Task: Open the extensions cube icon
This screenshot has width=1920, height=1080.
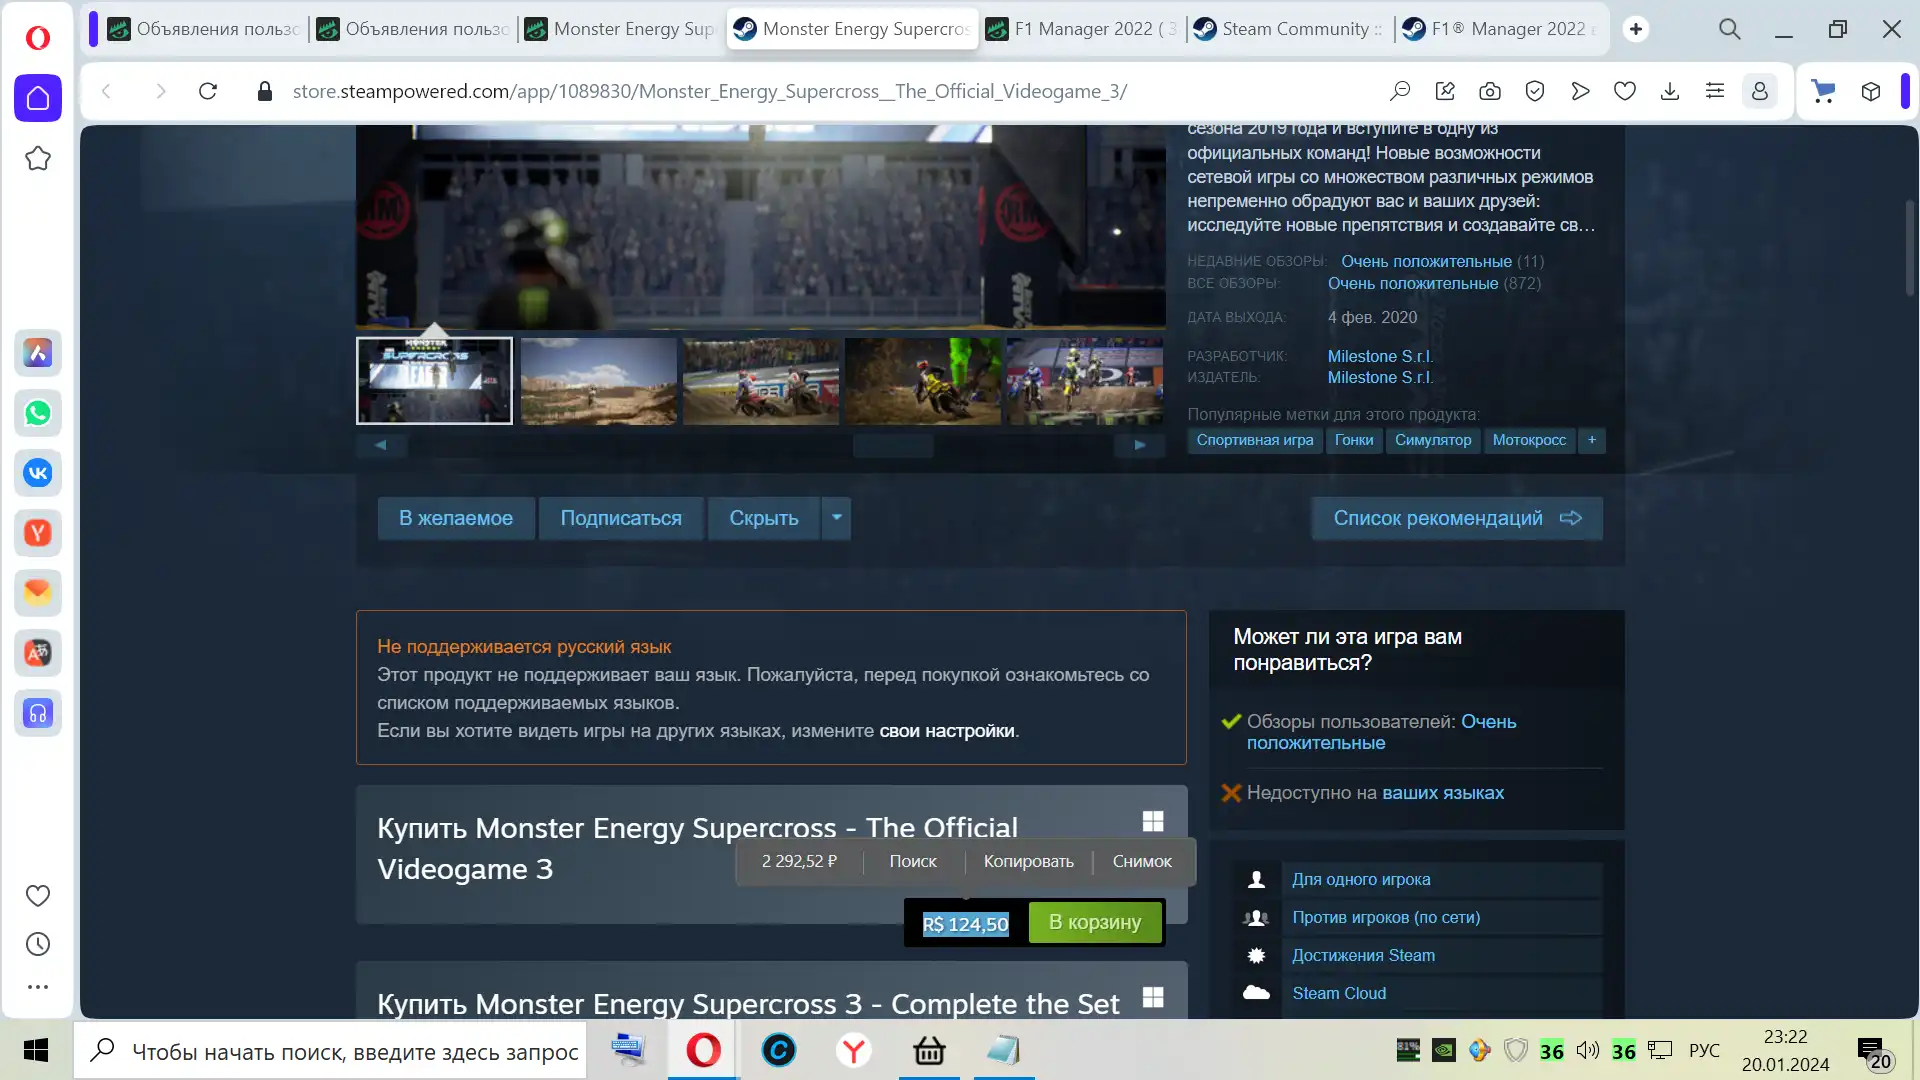Action: [1871, 91]
